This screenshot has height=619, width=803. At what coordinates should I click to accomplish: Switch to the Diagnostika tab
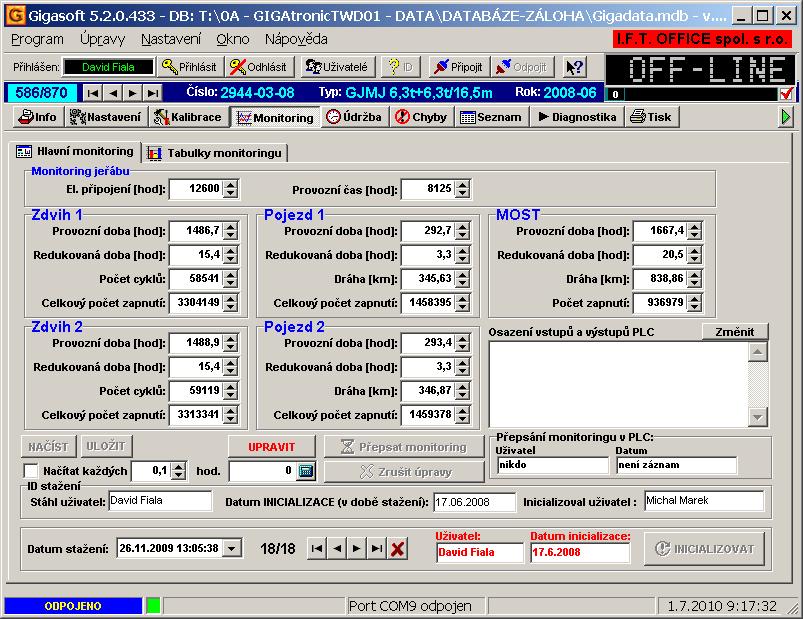point(577,117)
